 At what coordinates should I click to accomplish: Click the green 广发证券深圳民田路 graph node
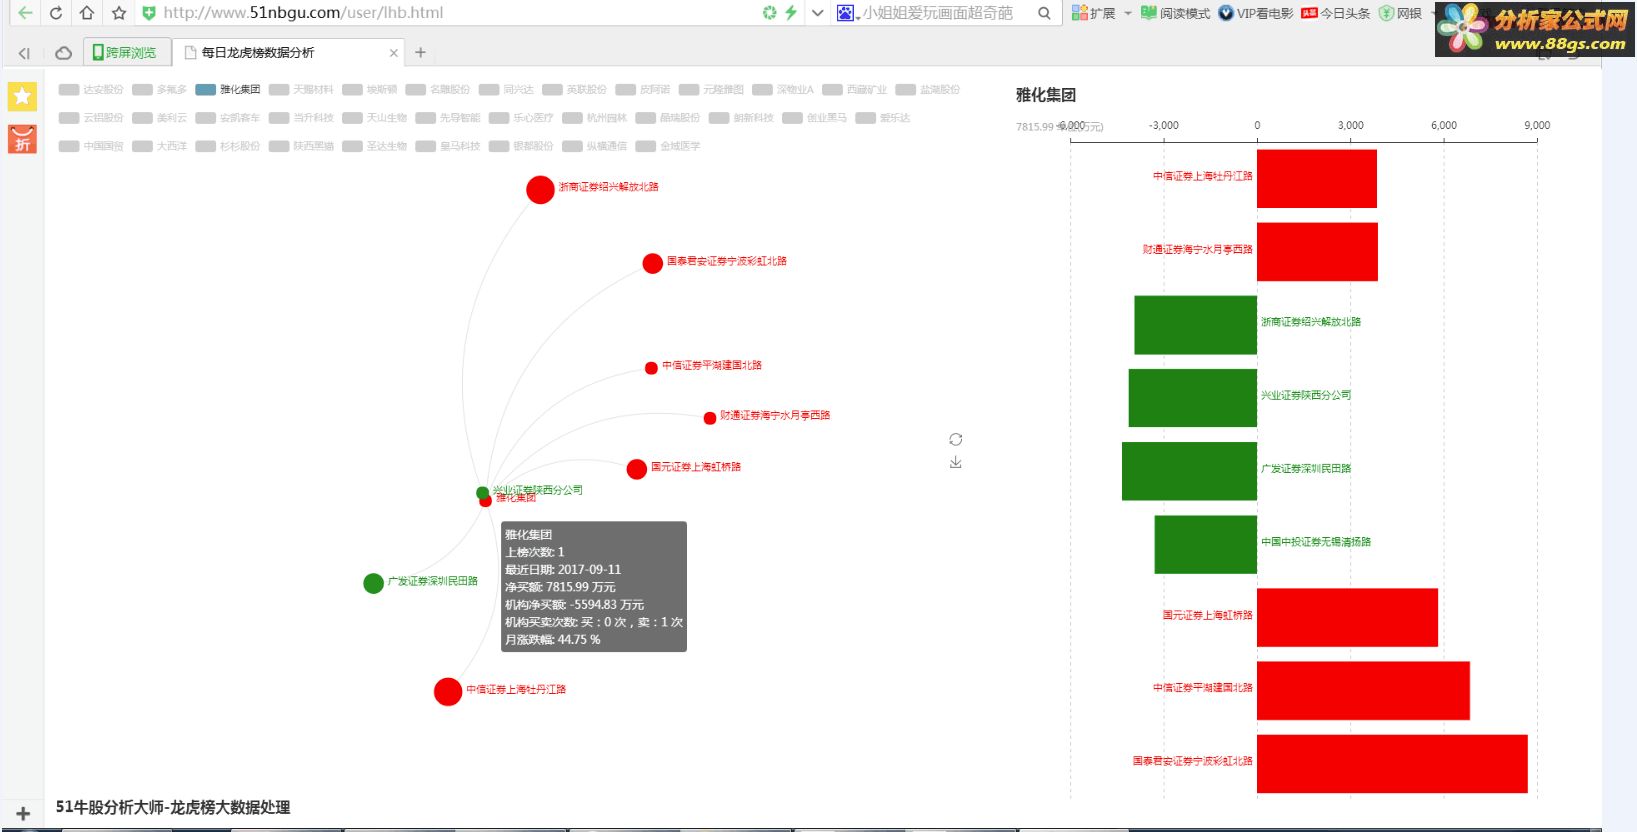[373, 583]
